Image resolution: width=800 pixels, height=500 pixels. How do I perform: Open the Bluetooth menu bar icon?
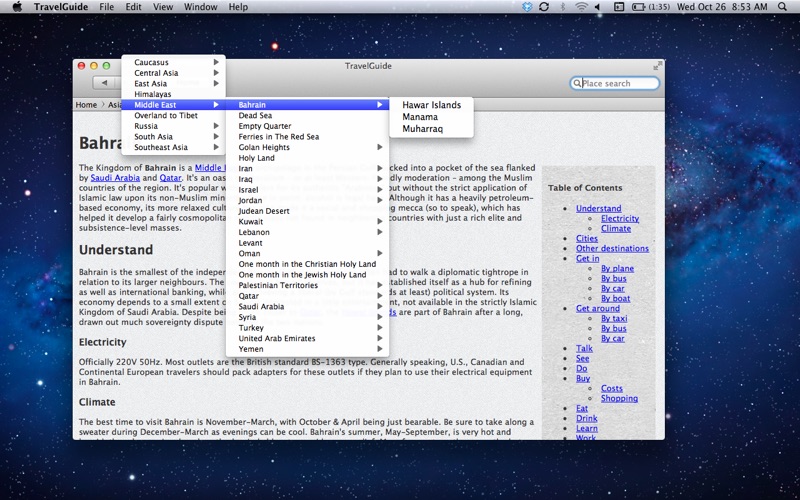563,7
